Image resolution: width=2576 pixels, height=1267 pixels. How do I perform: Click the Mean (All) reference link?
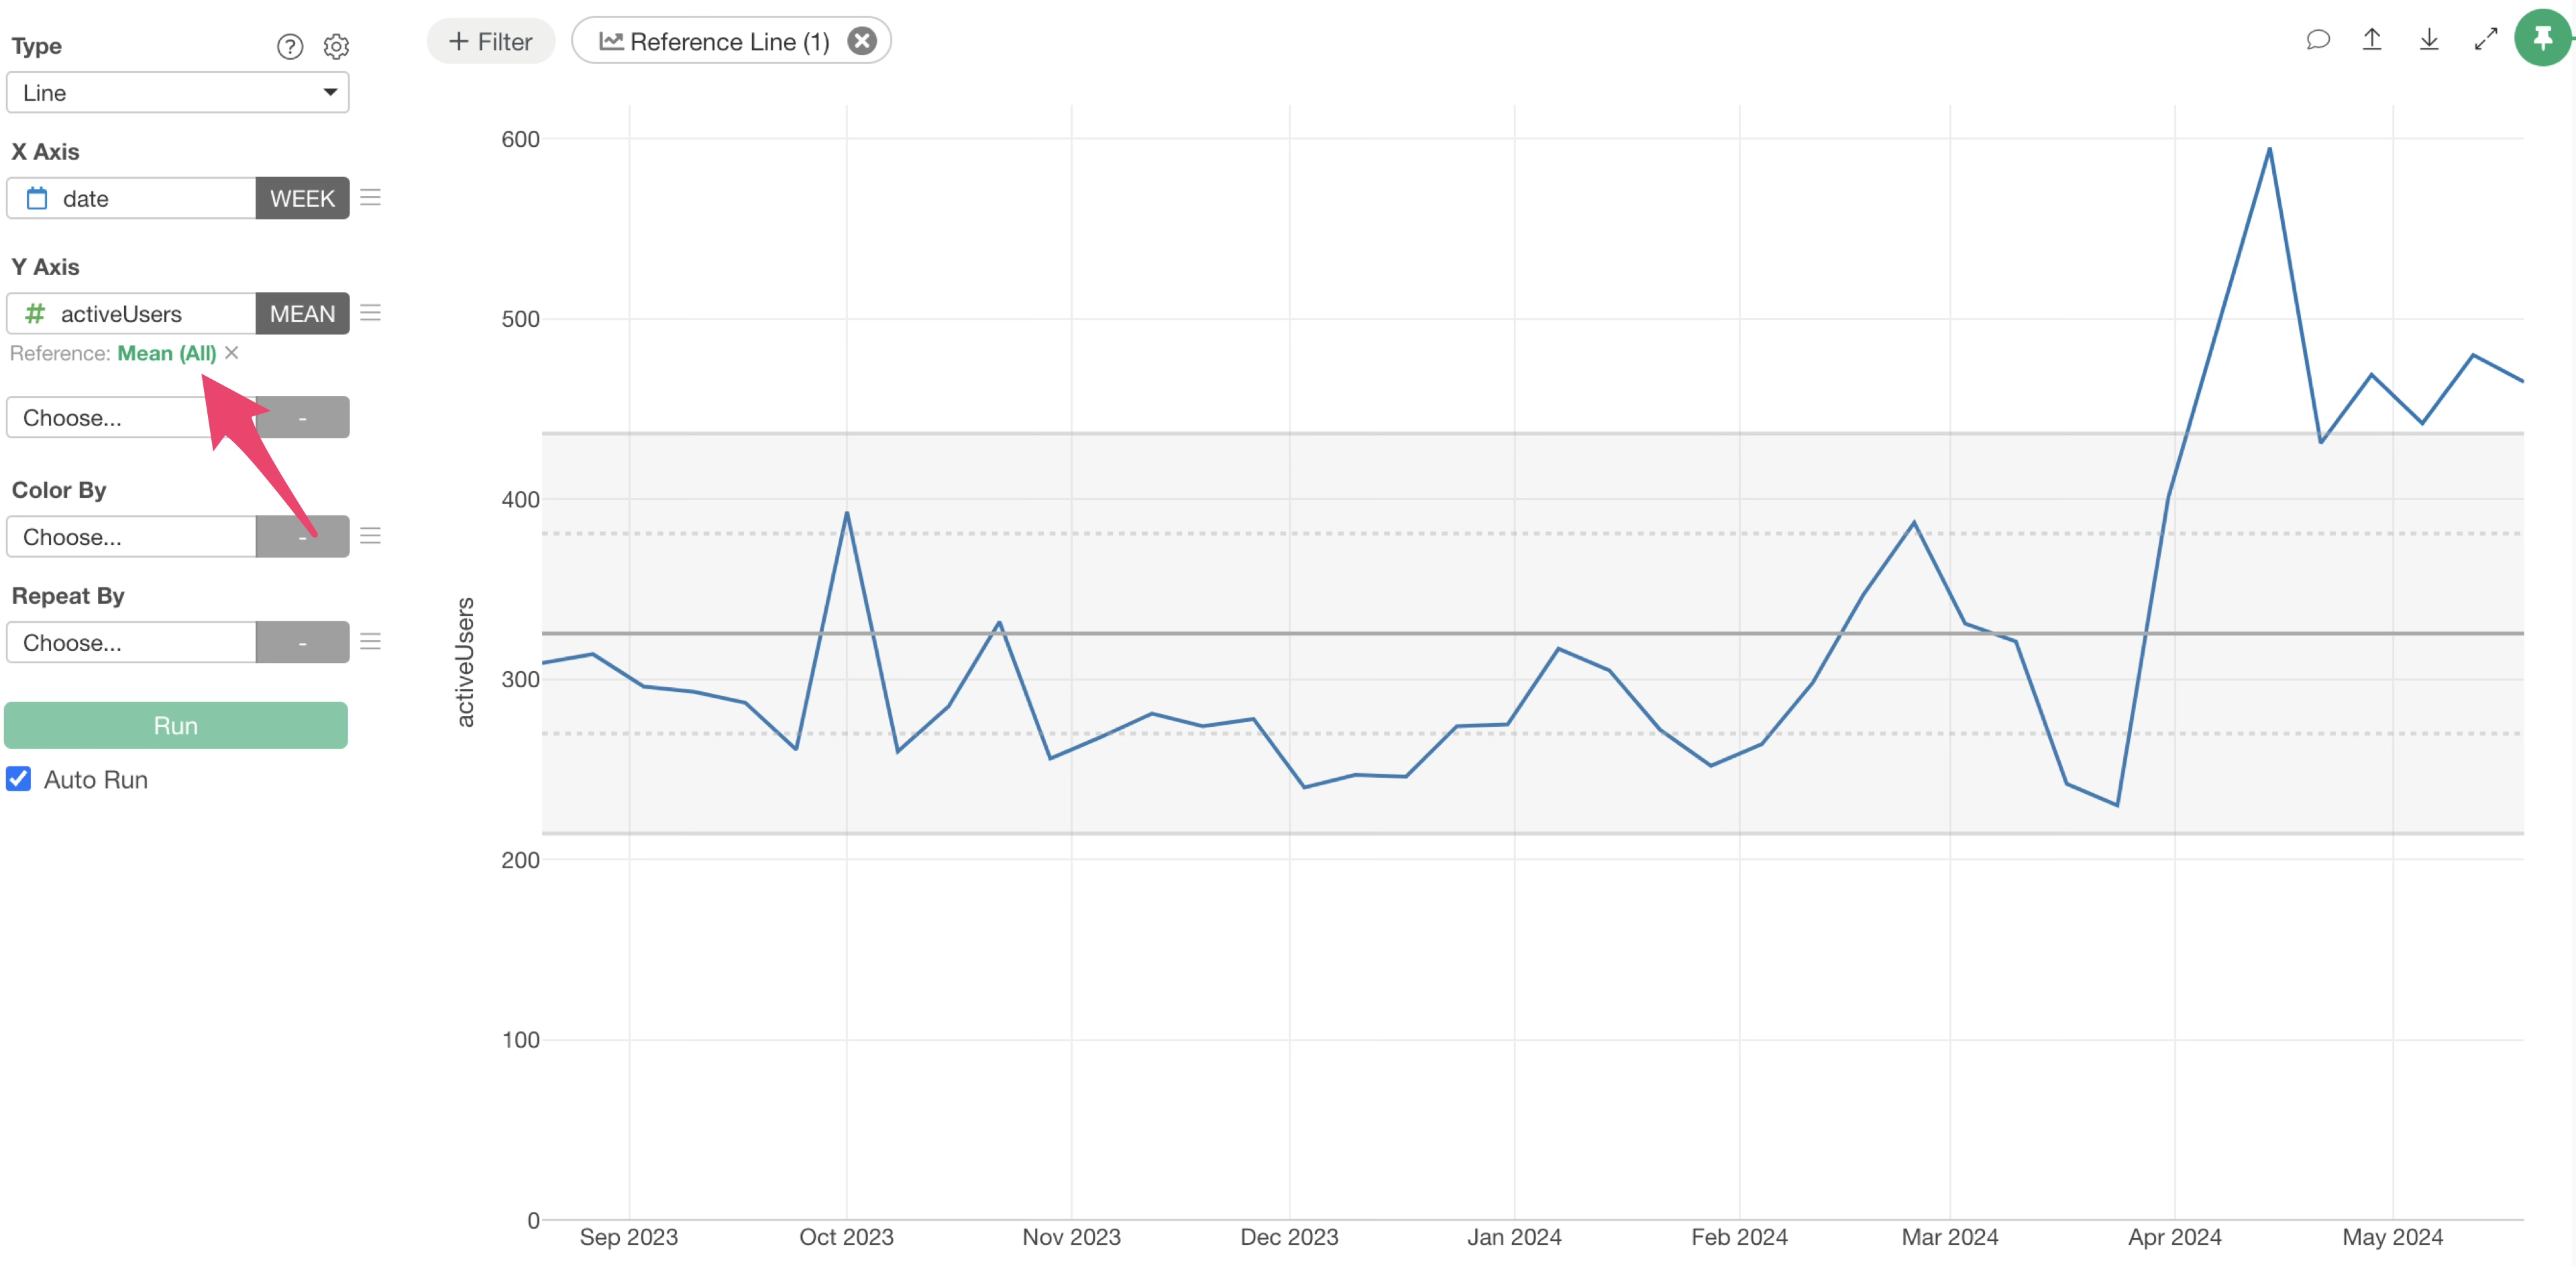point(166,353)
